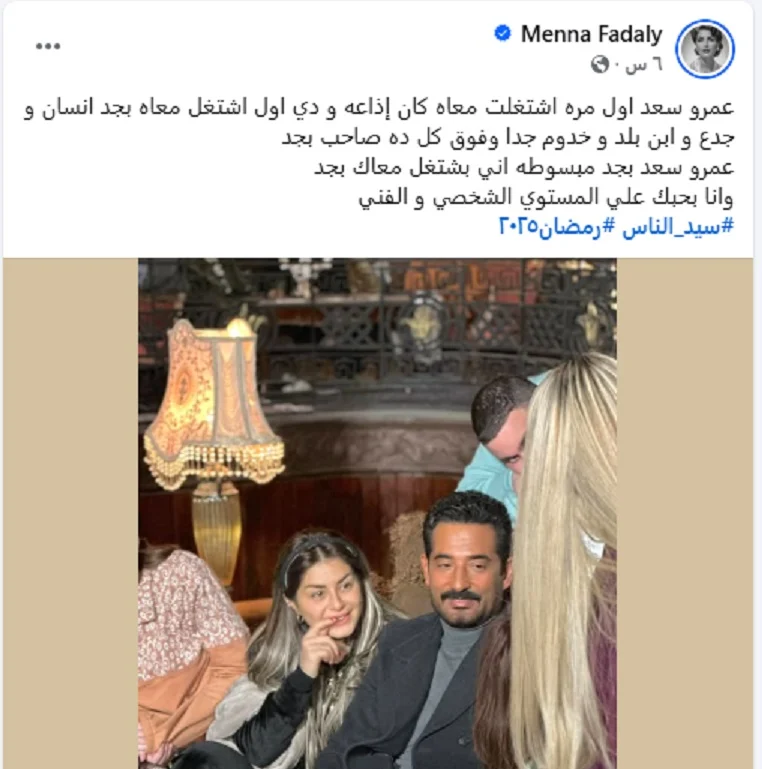Image resolution: width=762 pixels, height=769 pixels.
Task: Click the caption line وانا بحبك علي المستوي
Action: [x=546, y=197]
